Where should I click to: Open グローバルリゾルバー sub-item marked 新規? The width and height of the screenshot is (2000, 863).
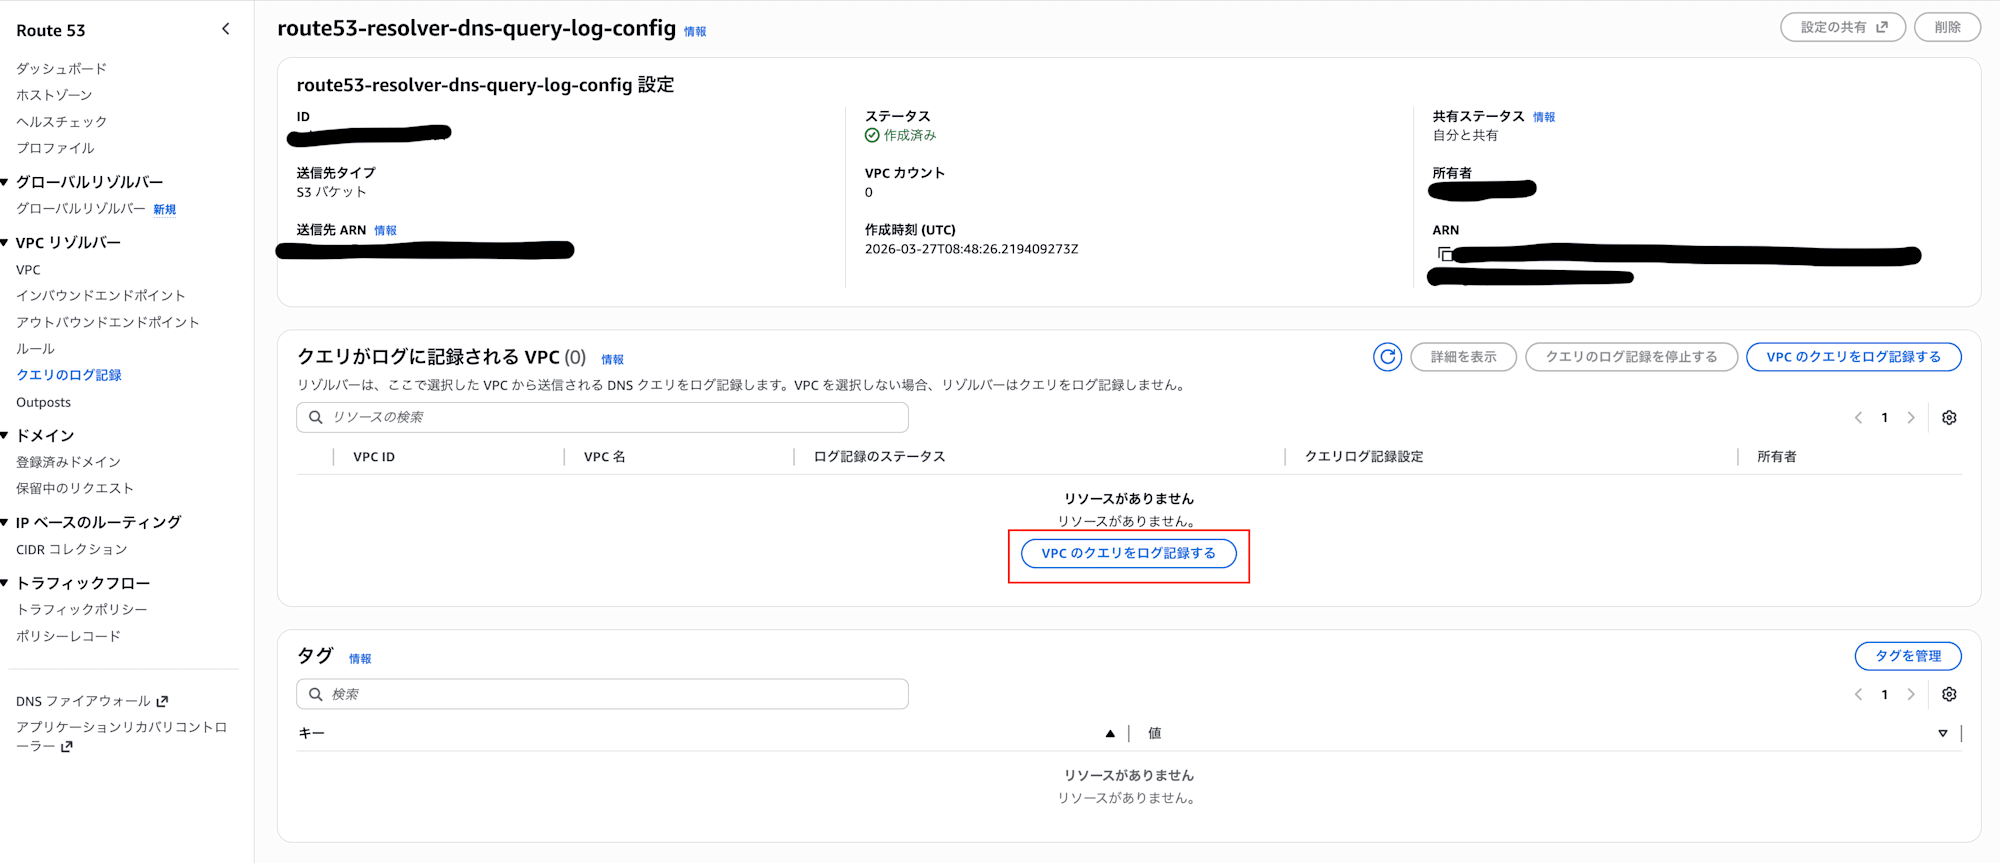coord(81,209)
